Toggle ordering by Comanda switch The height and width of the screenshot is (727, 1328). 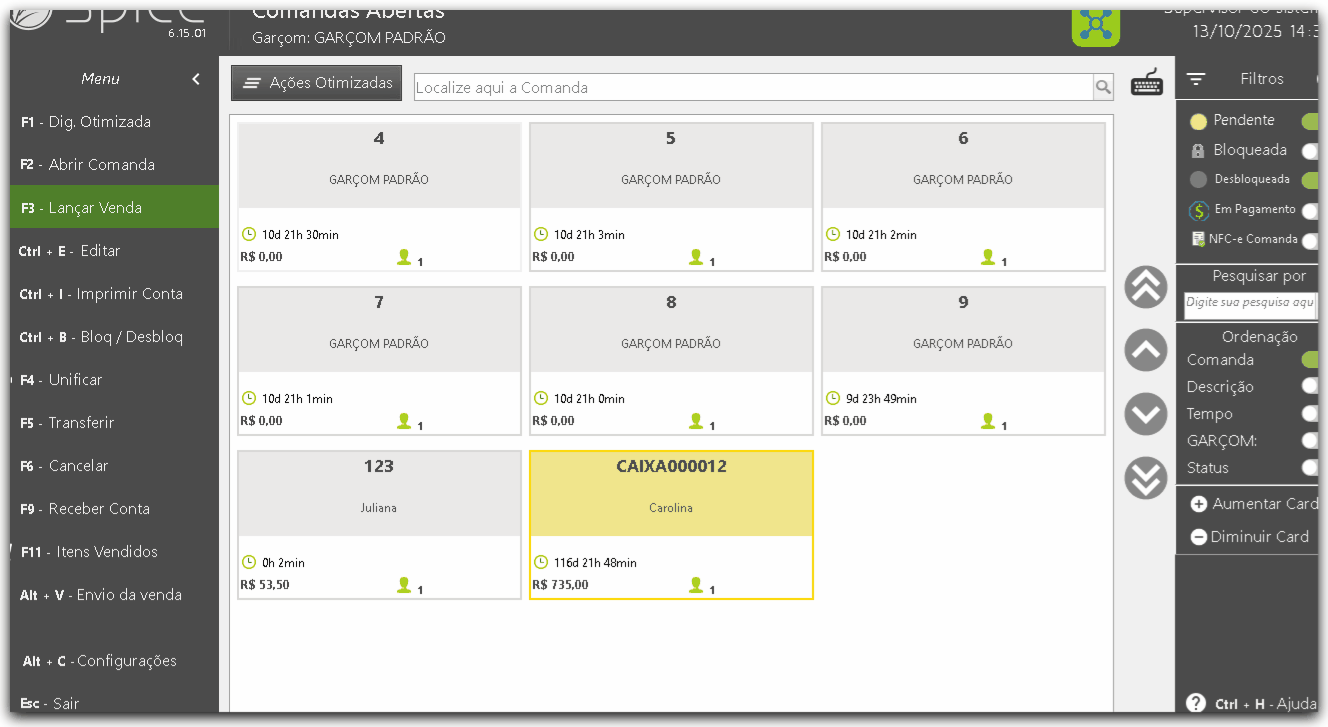tap(1309, 360)
